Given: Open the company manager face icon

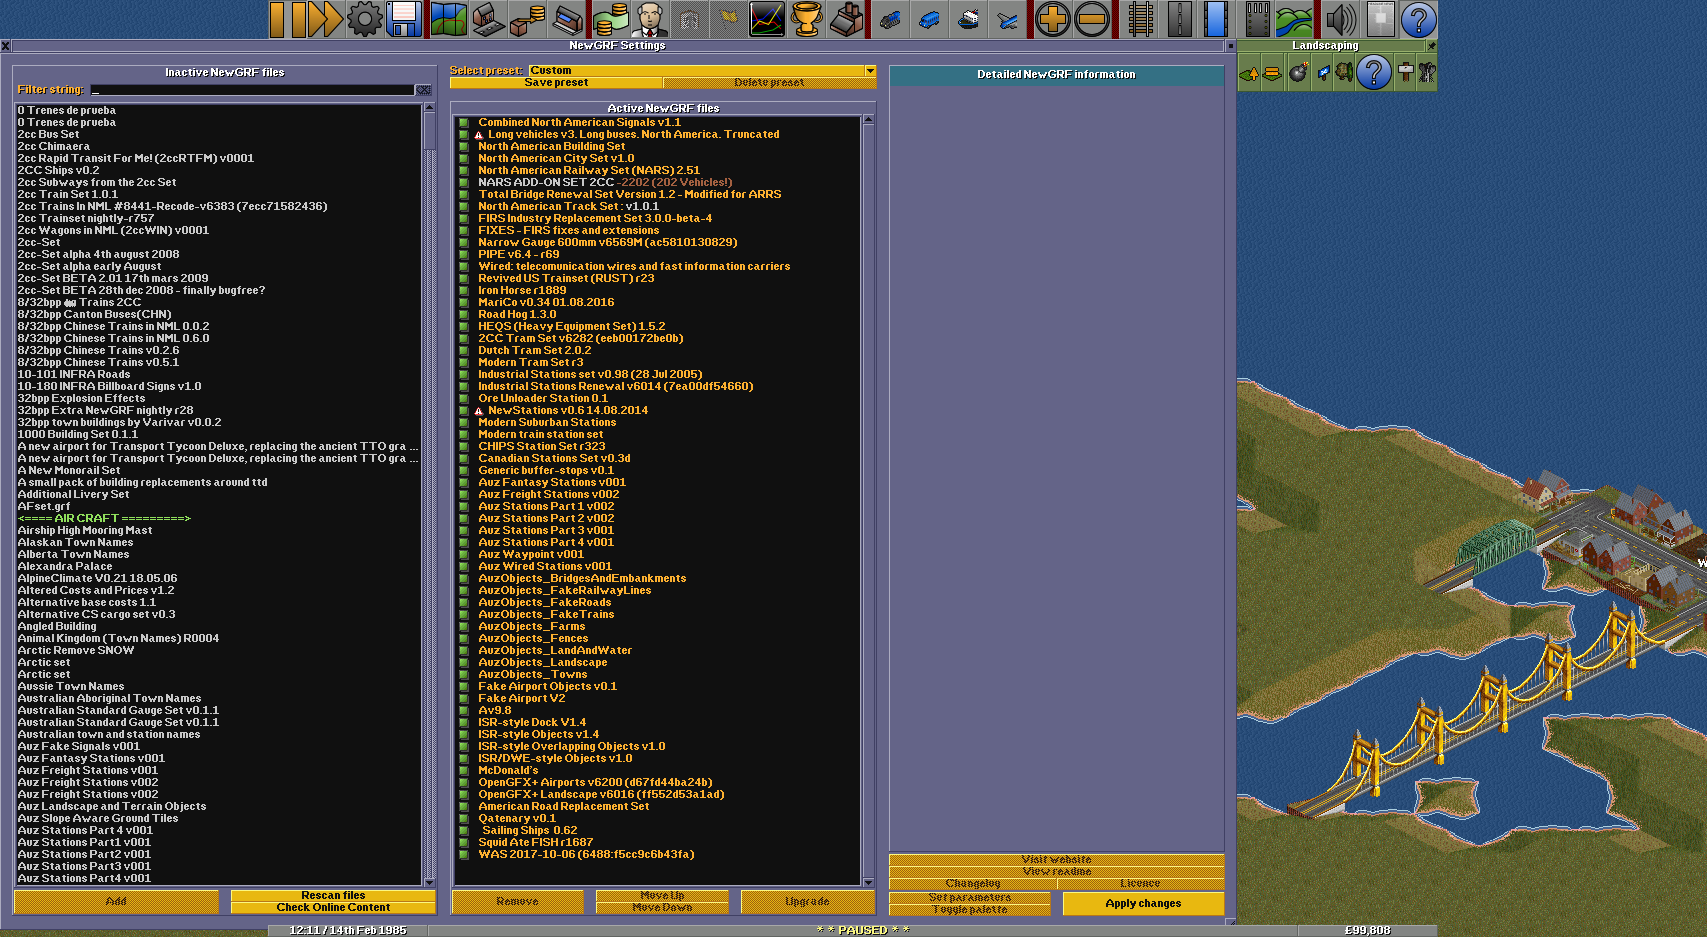Looking at the screenshot, I should tap(650, 19).
